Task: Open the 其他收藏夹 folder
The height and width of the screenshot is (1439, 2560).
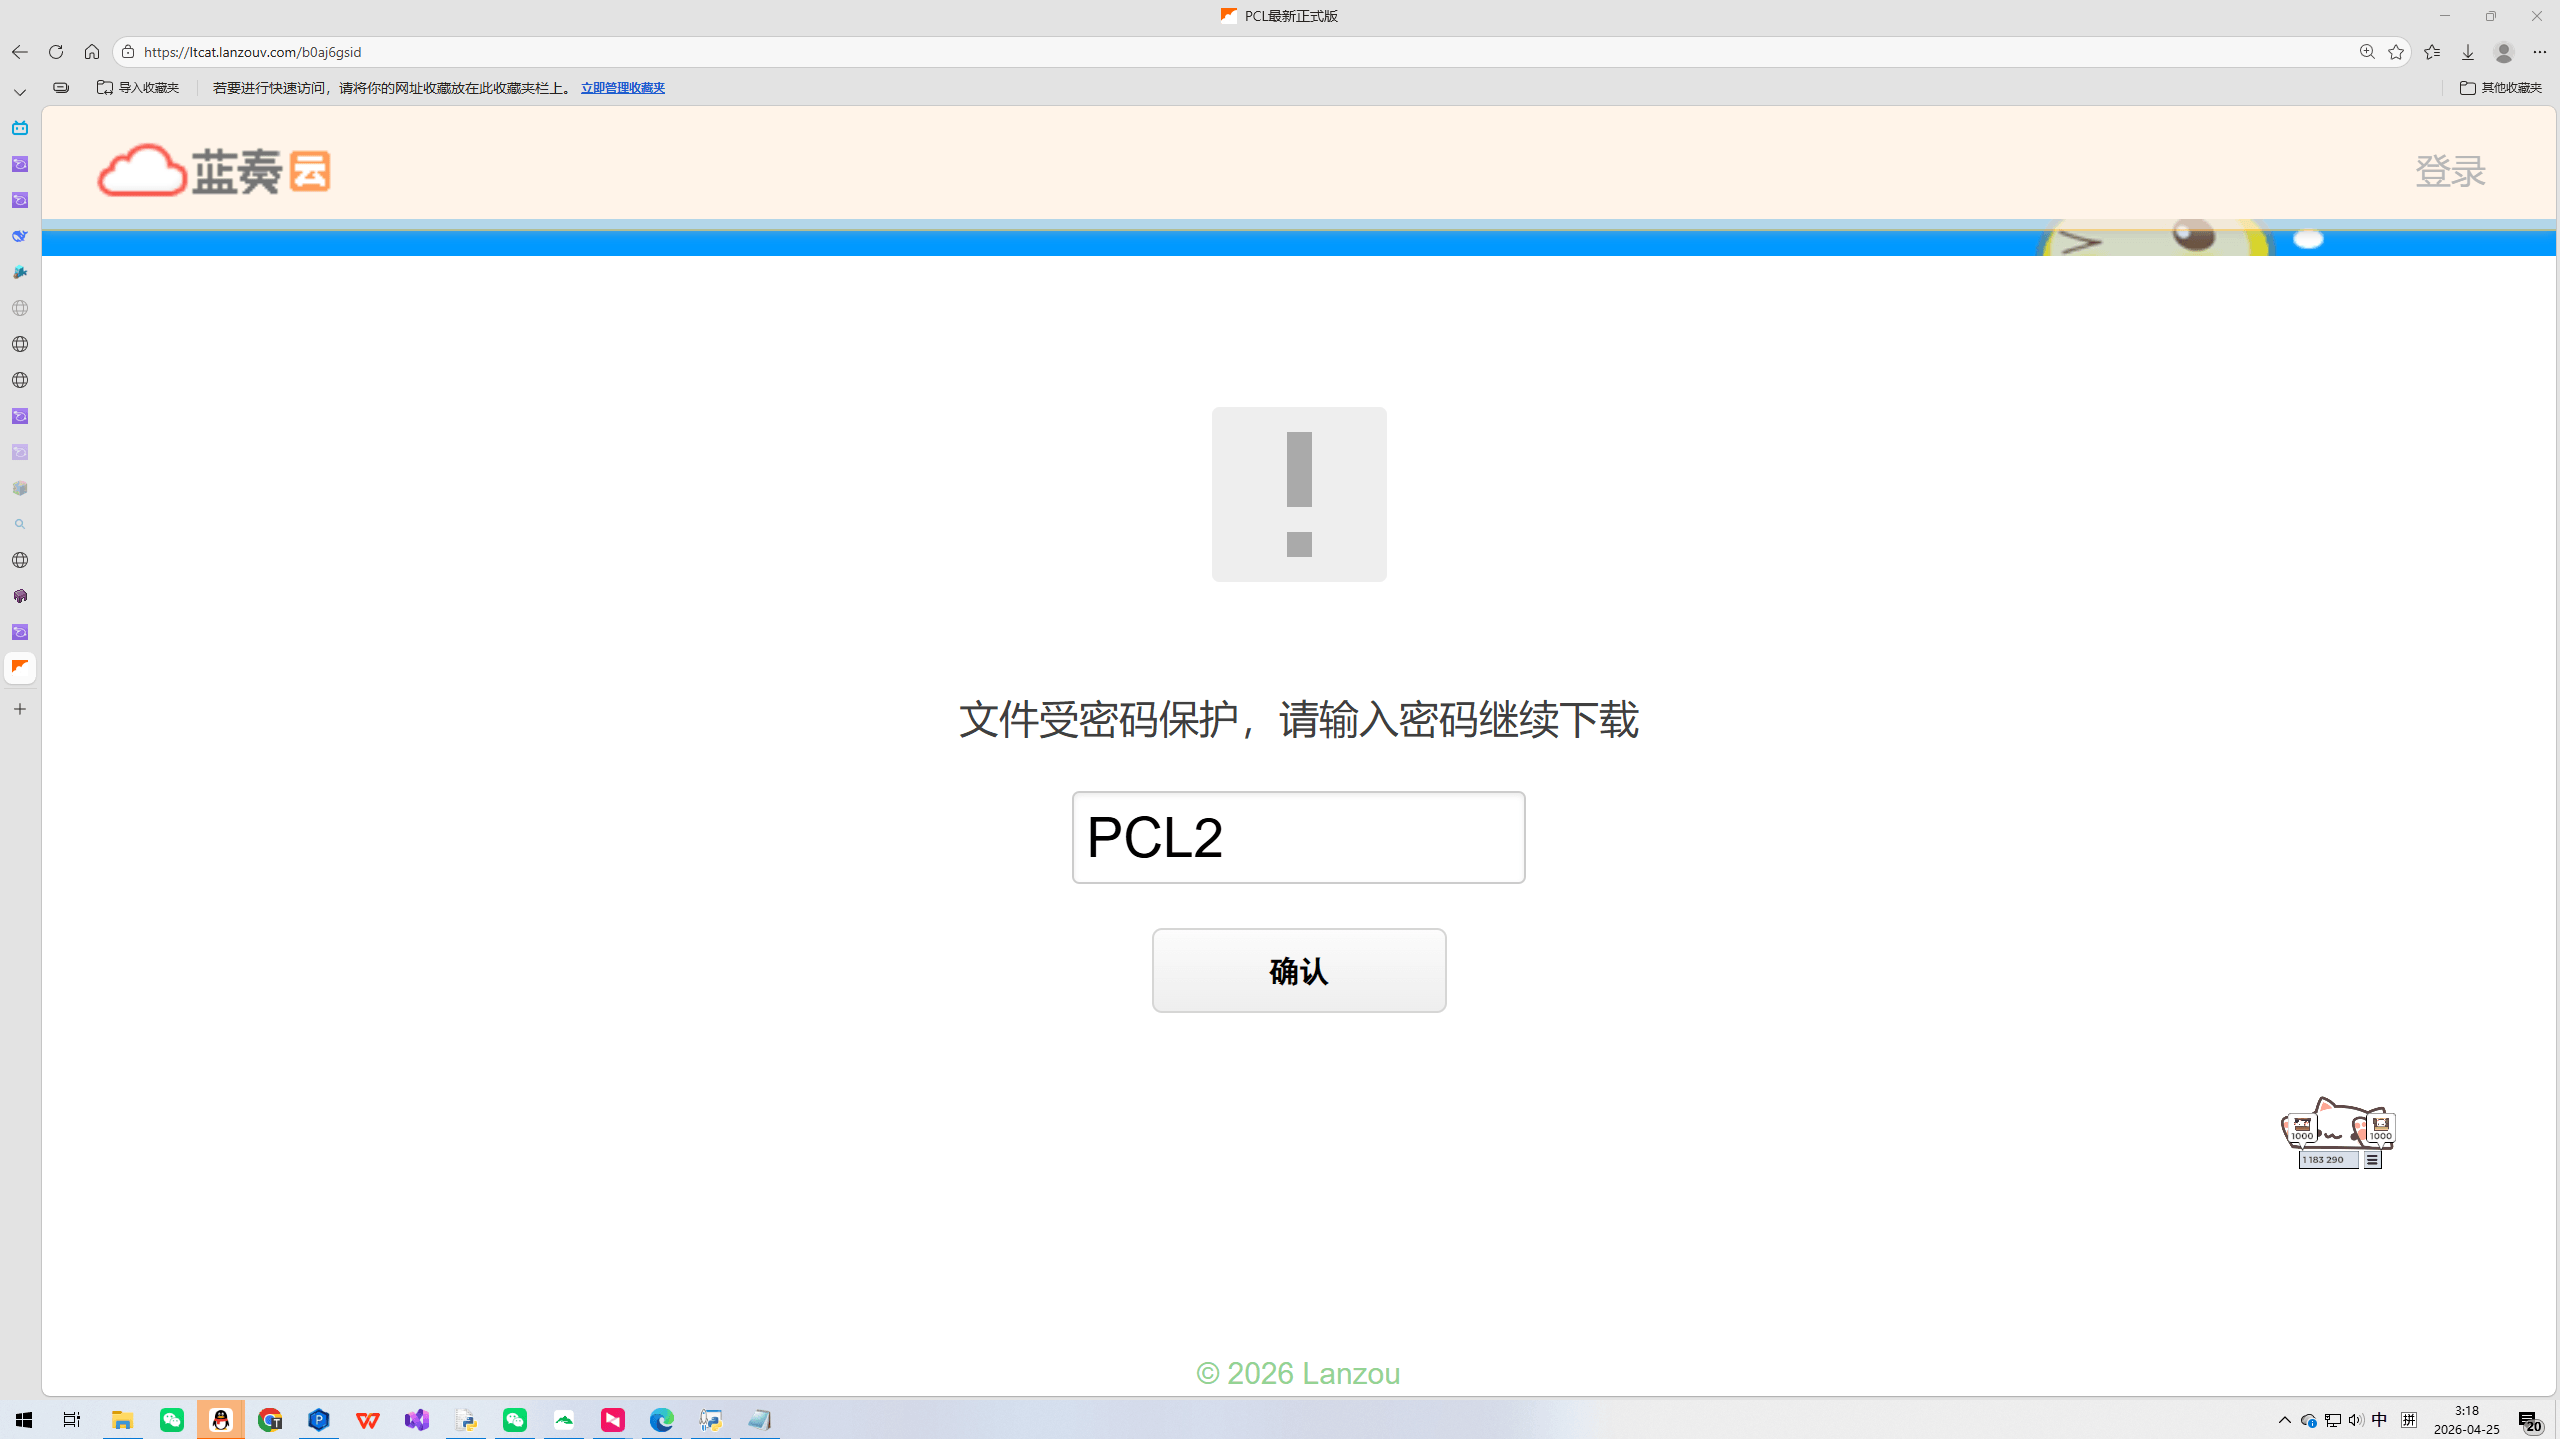Action: click(2500, 88)
